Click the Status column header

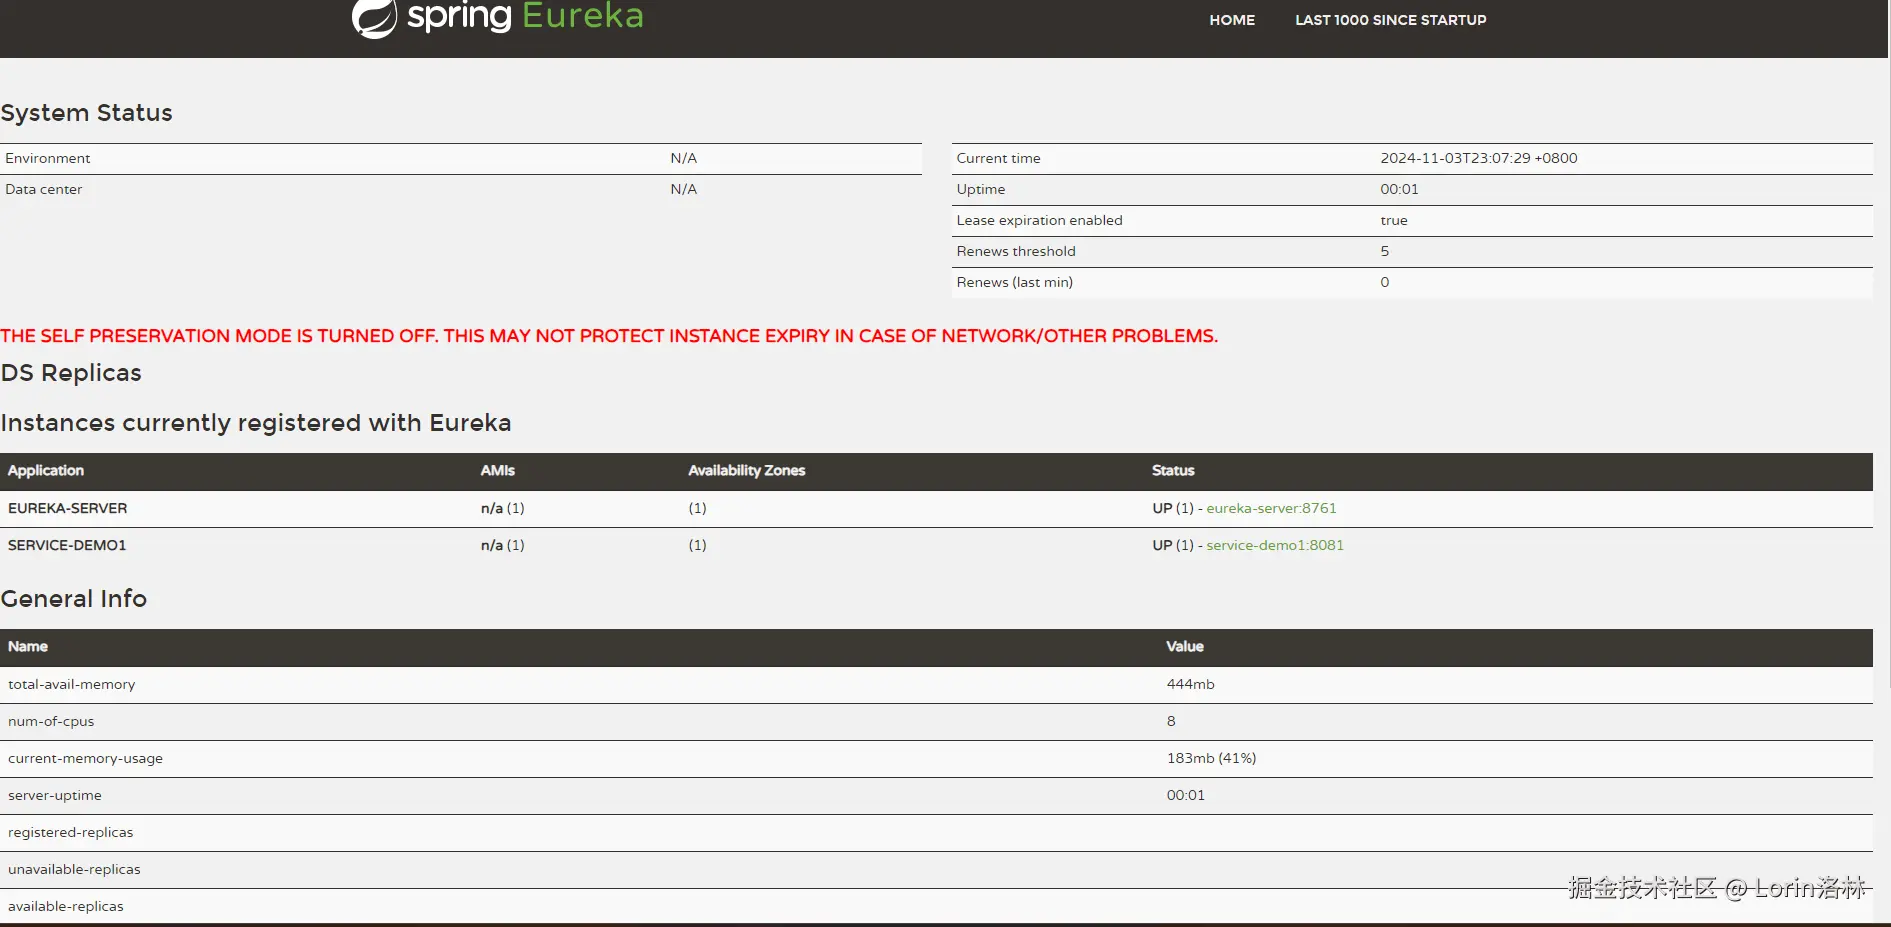(1173, 471)
